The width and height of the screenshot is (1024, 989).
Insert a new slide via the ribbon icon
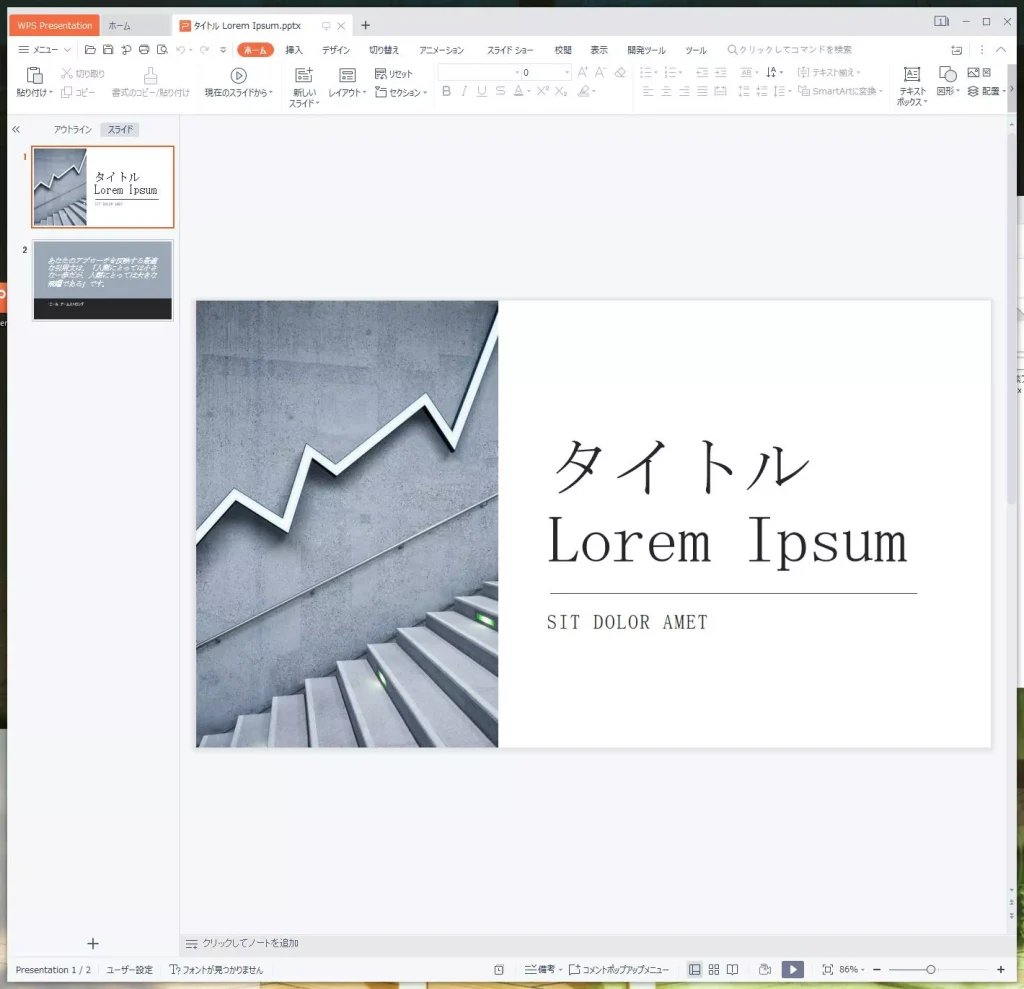303,76
